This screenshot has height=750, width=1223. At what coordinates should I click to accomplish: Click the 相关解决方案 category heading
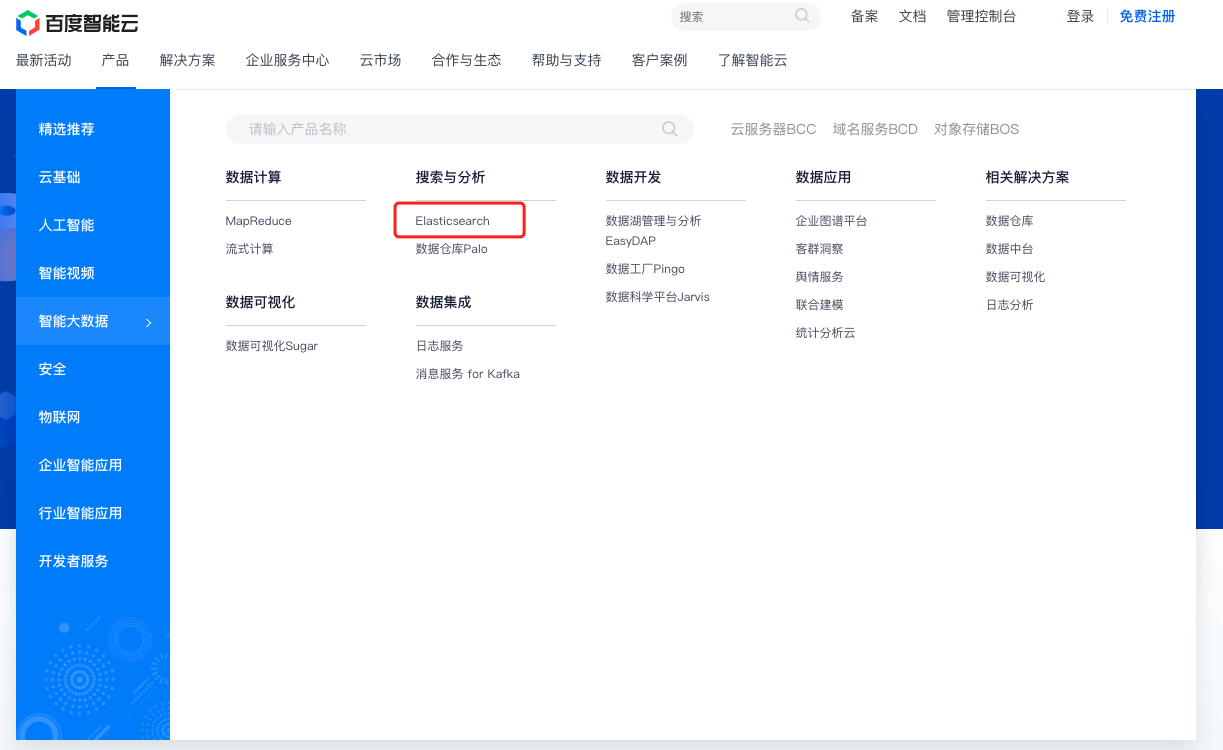point(1027,177)
